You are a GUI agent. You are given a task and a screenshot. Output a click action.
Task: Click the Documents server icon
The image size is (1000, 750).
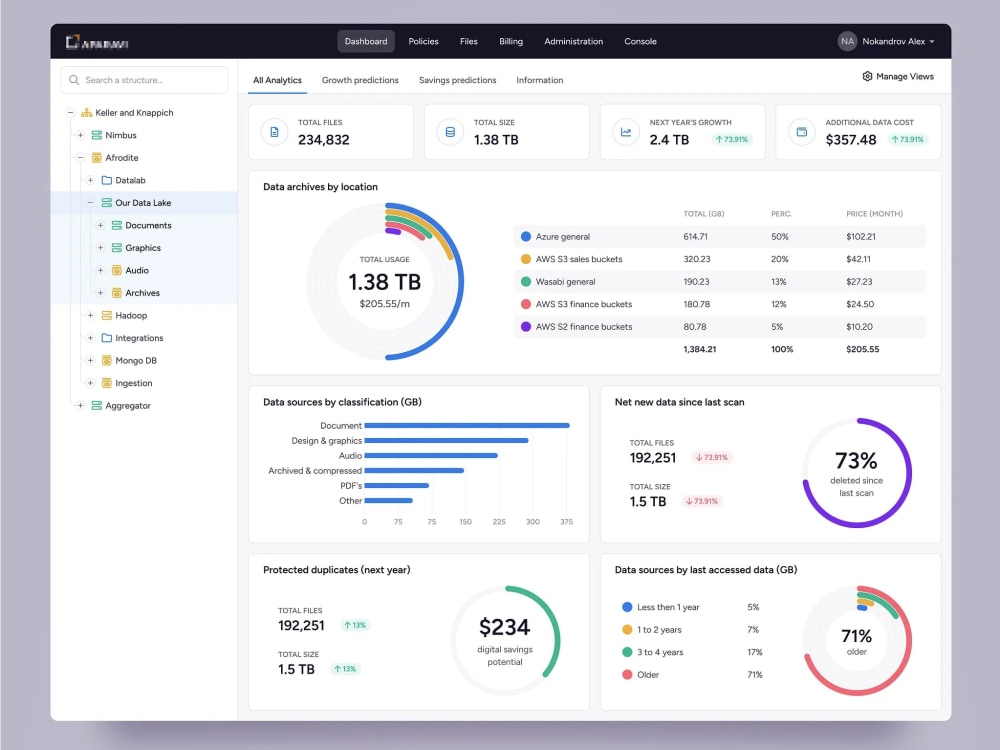117,225
